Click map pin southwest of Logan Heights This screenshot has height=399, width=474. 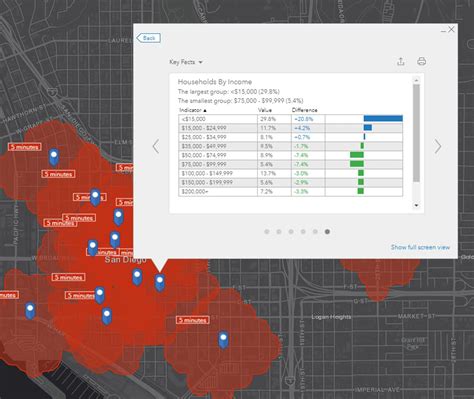click(x=223, y=339)
